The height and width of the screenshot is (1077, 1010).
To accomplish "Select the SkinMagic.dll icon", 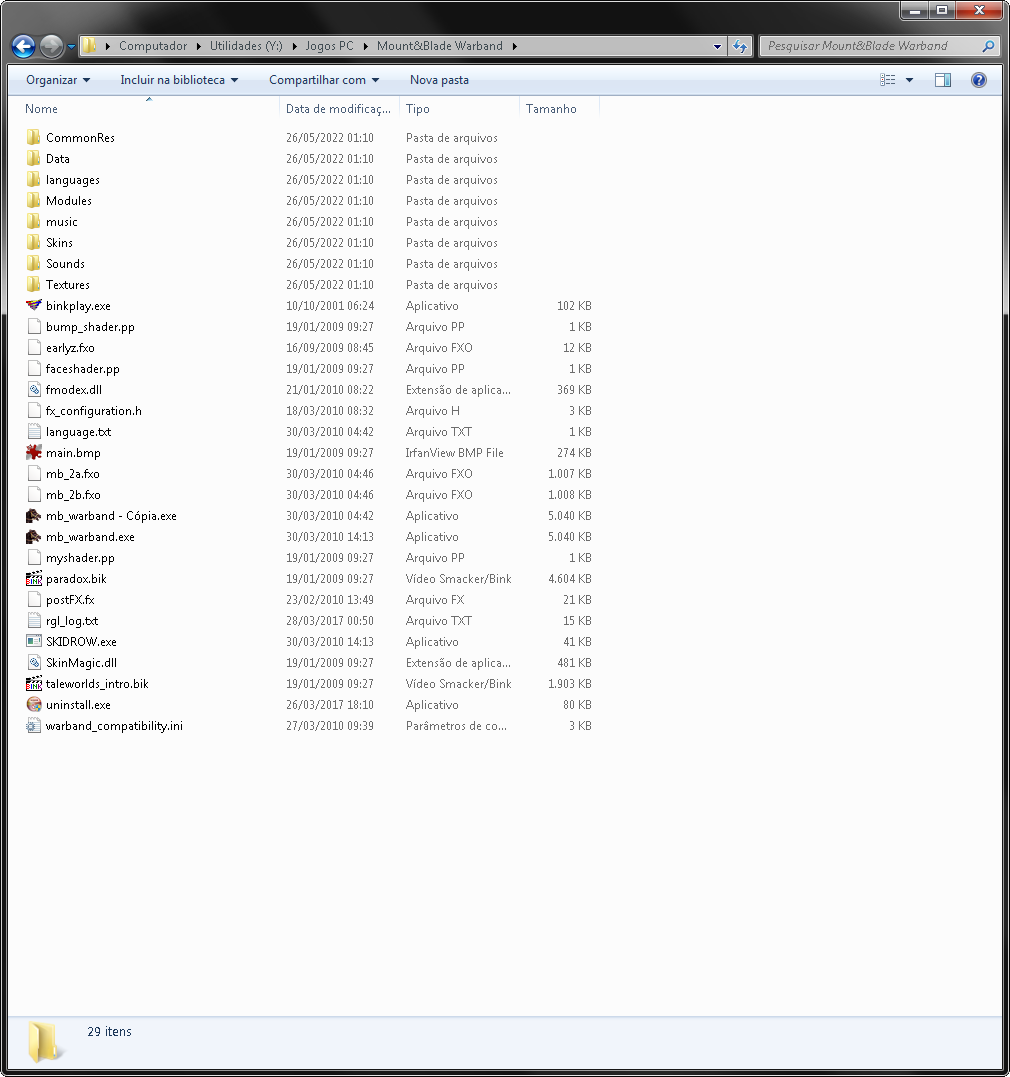I will pos(34,663).
